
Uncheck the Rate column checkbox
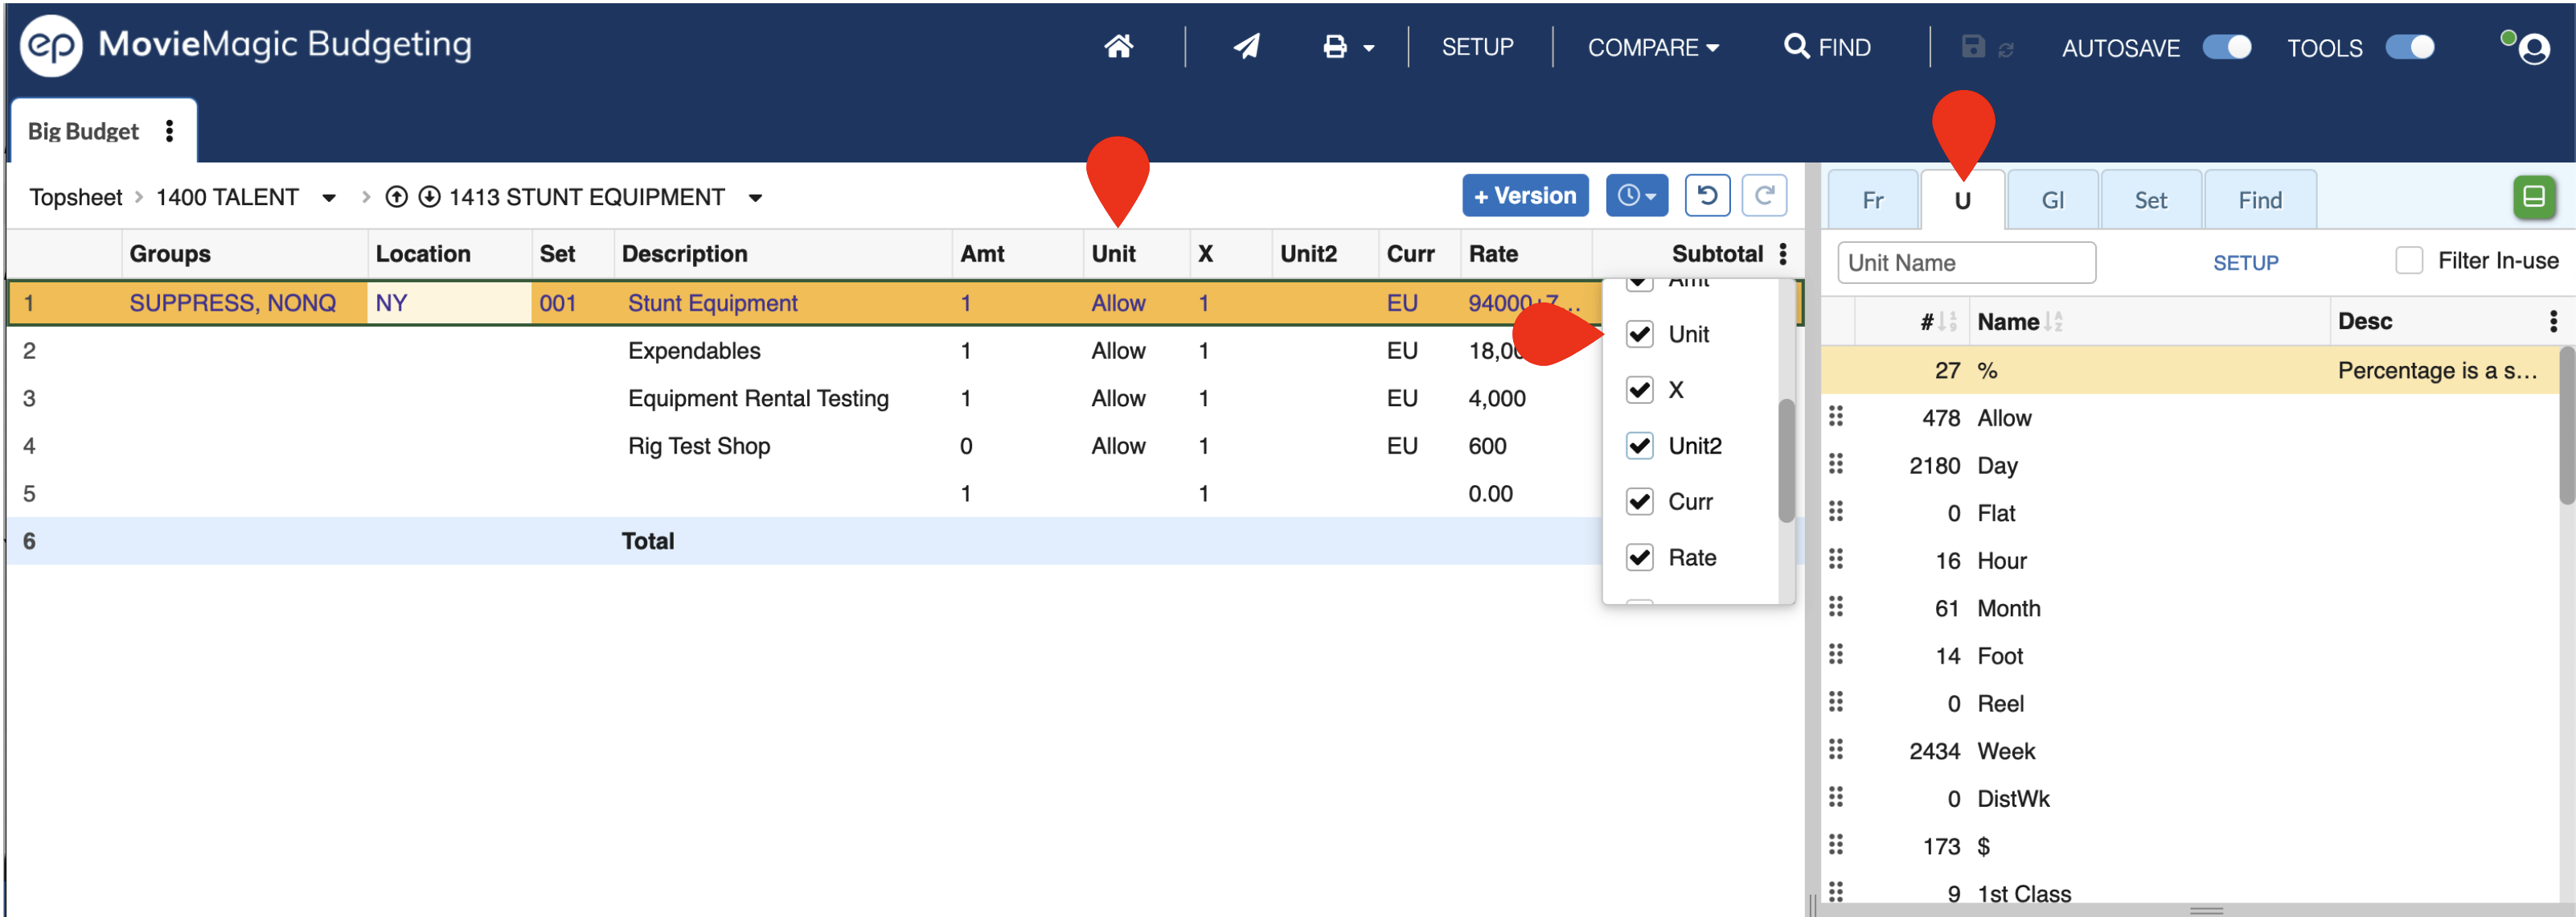click(x=1639, y=558)
